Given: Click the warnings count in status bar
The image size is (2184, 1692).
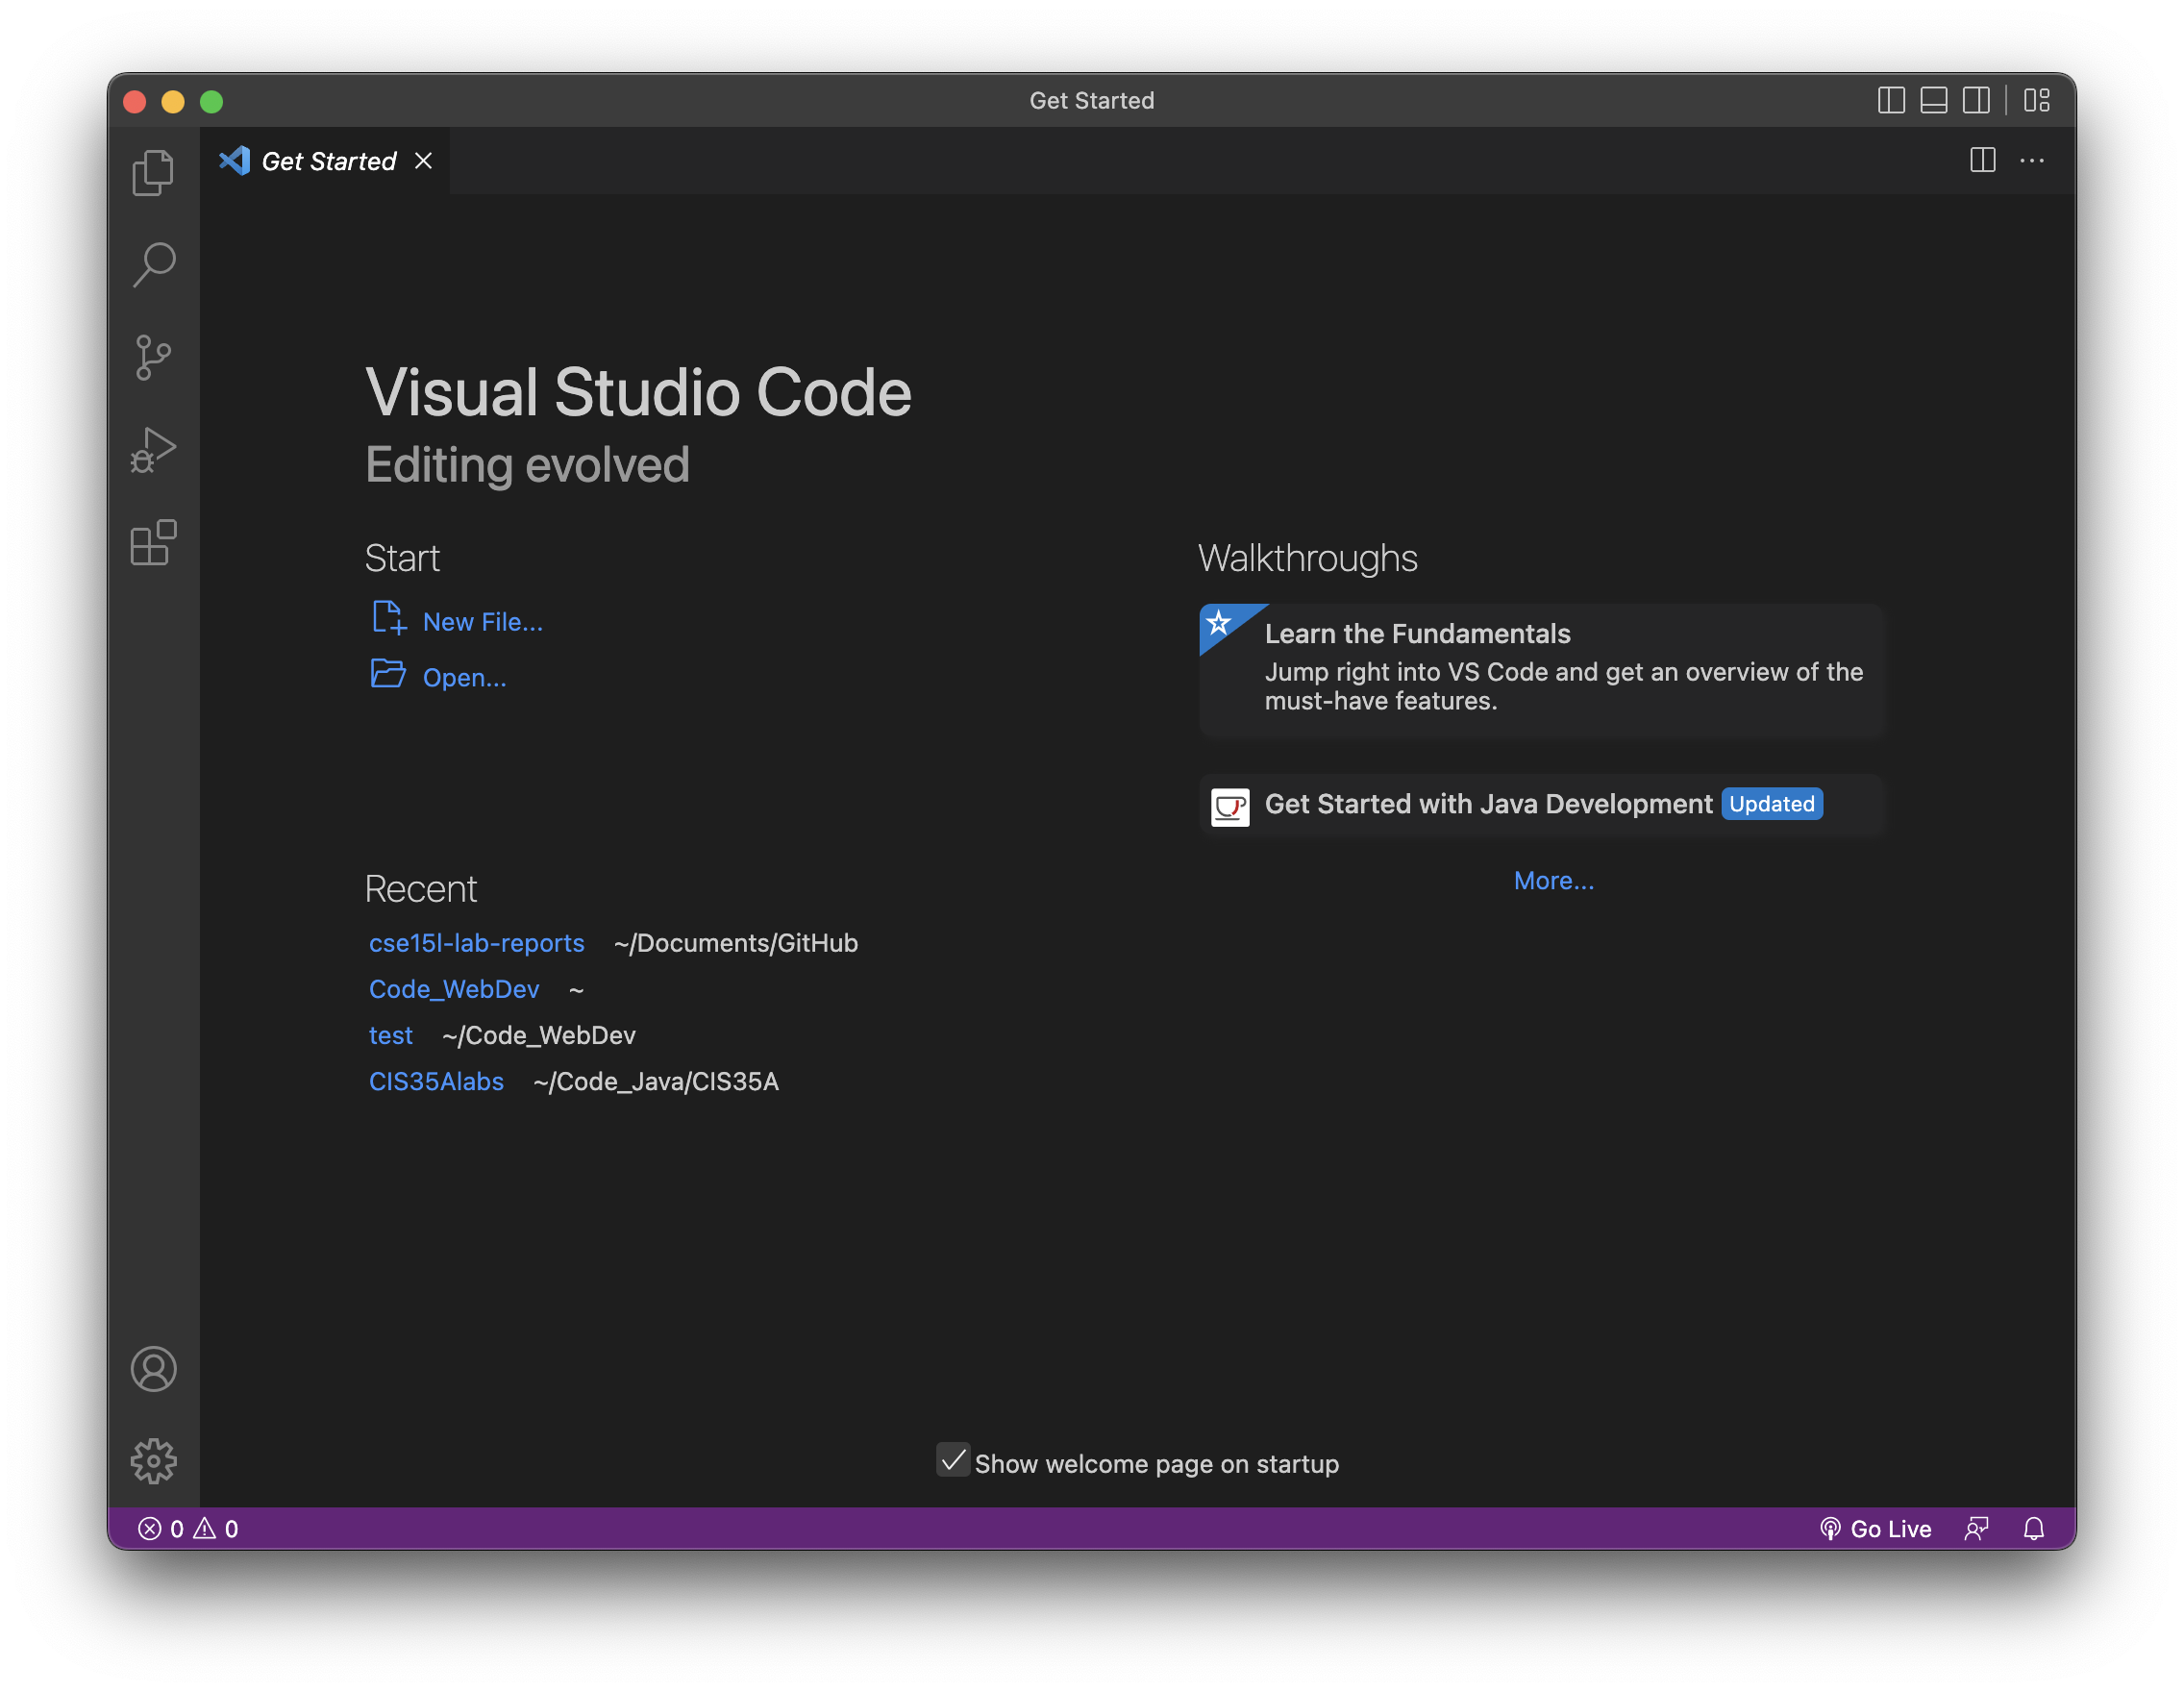Looking at the screenshot, I should [x=215, y=1528].
